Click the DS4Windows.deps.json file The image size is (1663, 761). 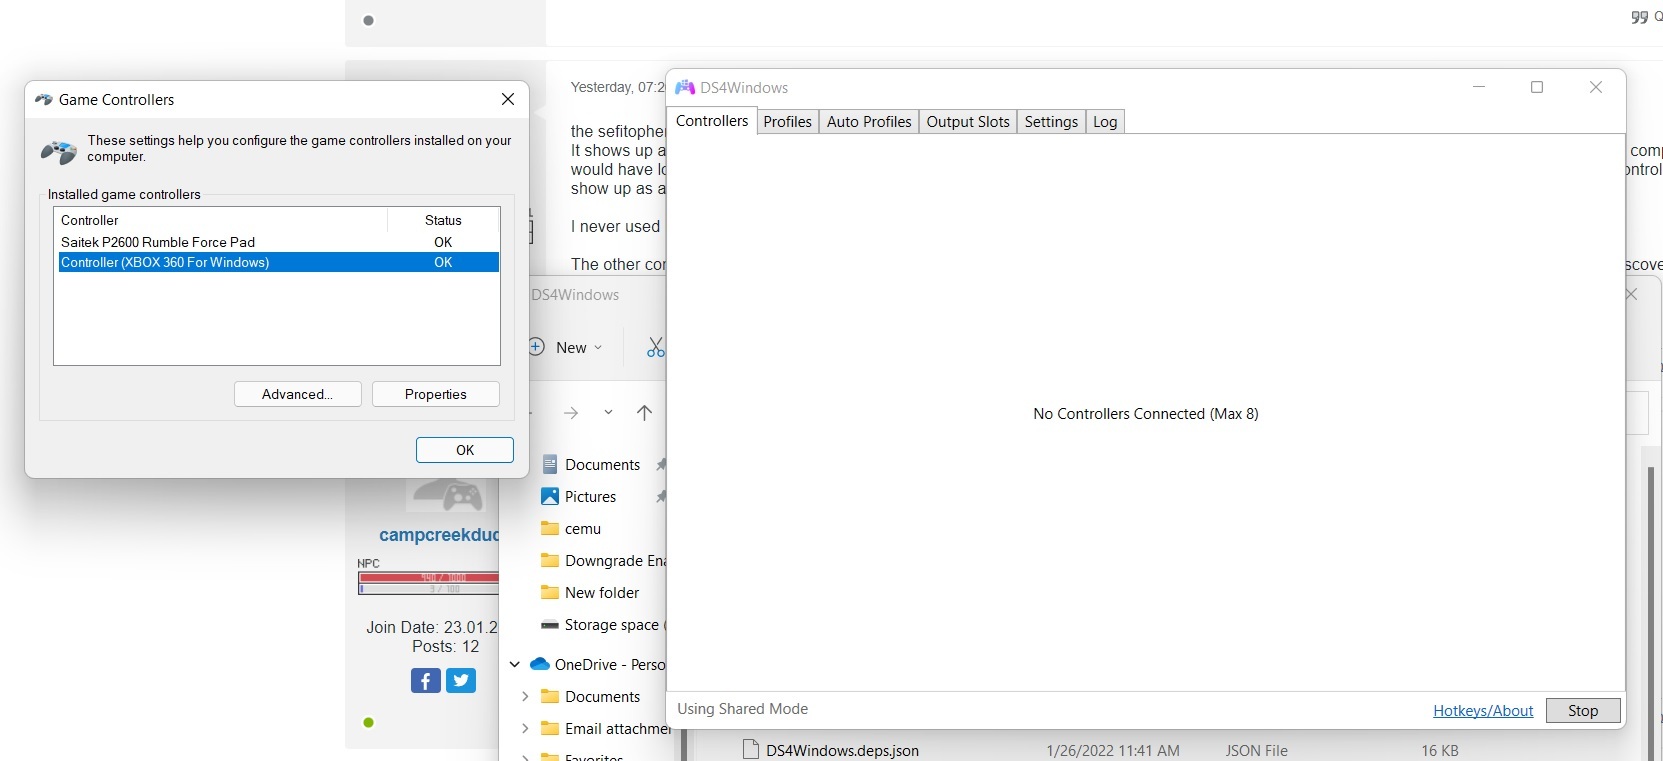(841, 750)
